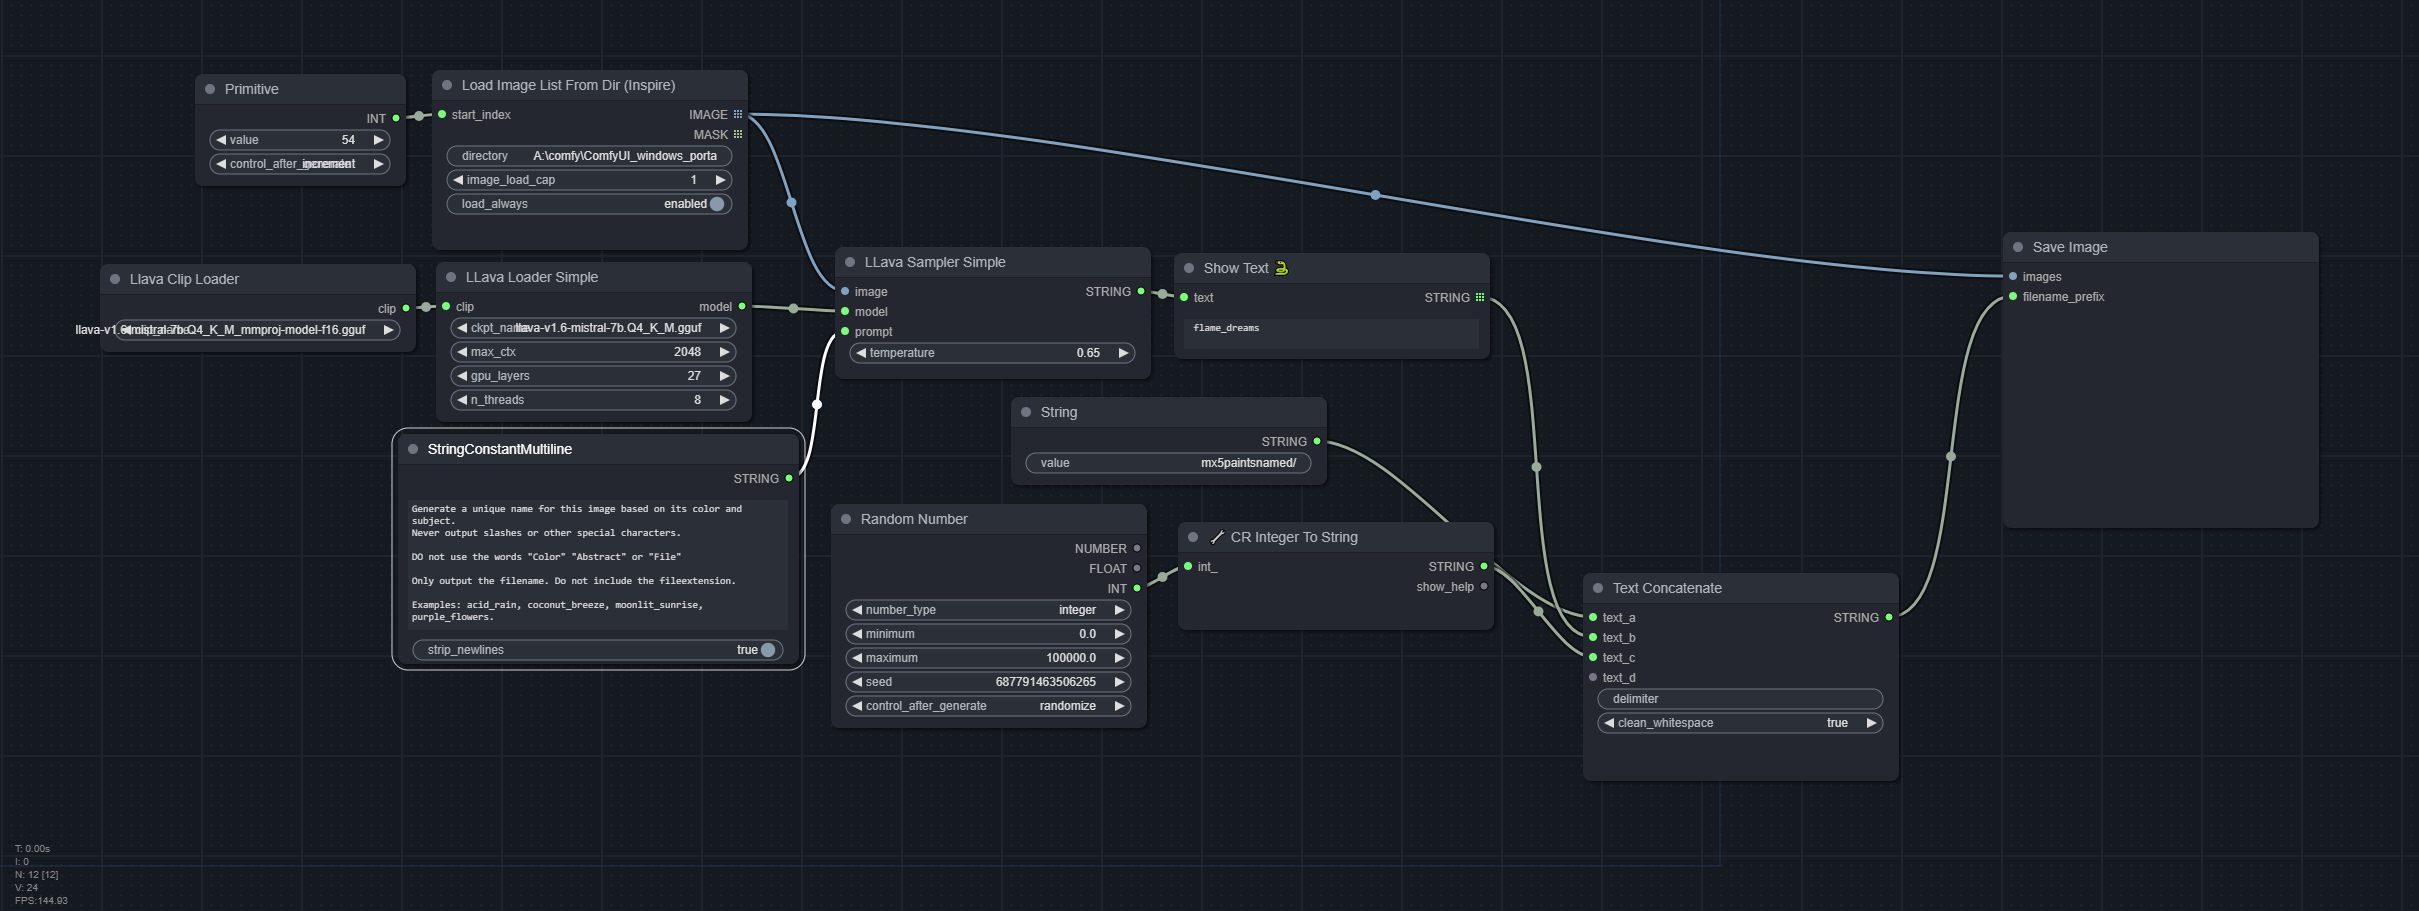Click the temperature 0.65 slider field
Viewport: 2419px width, 911px height.
(992, 353)
